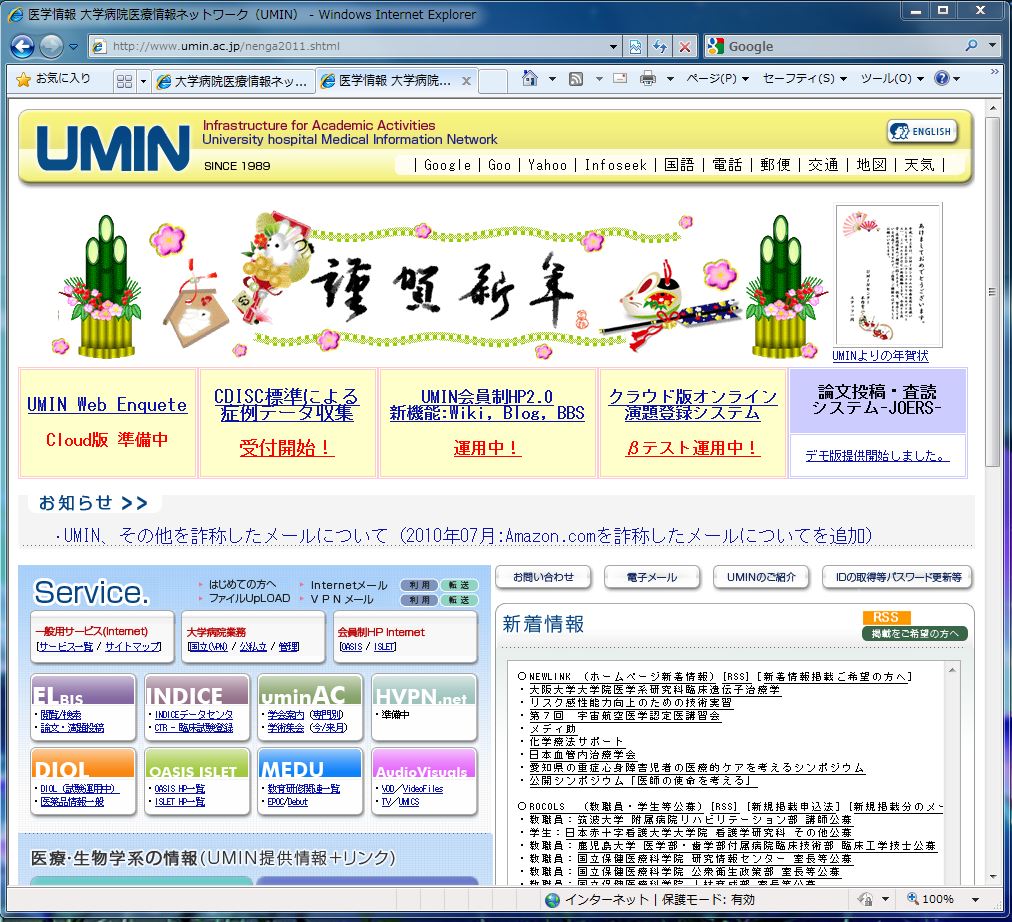The height and width of the screenshot is (922, 1012).
Task: Open the ツール(O) menu
Action: tap(892, 79)
